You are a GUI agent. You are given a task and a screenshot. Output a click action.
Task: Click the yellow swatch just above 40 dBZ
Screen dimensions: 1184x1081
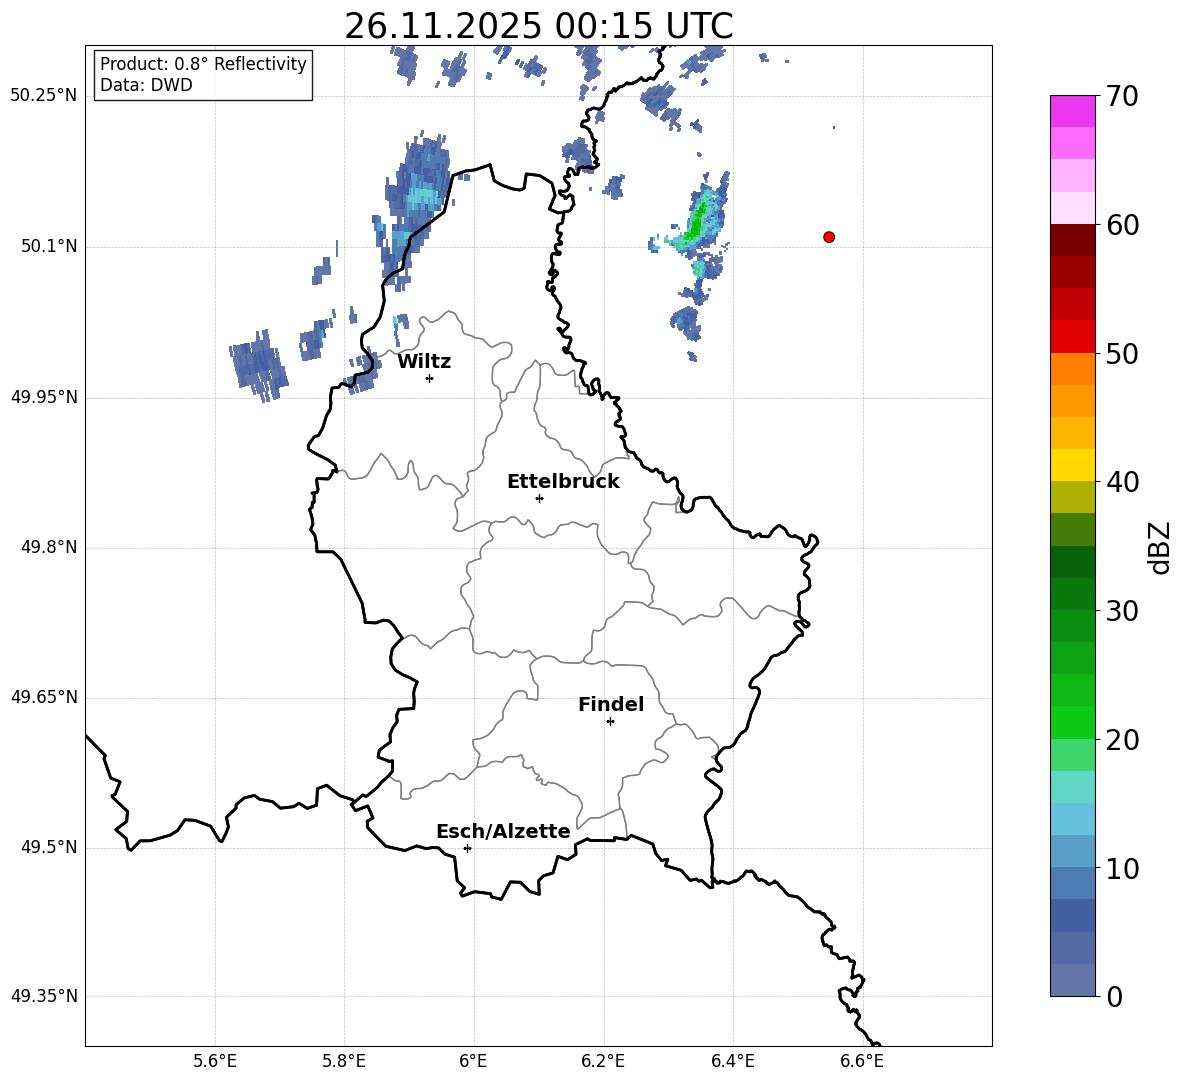[1073, 465]
